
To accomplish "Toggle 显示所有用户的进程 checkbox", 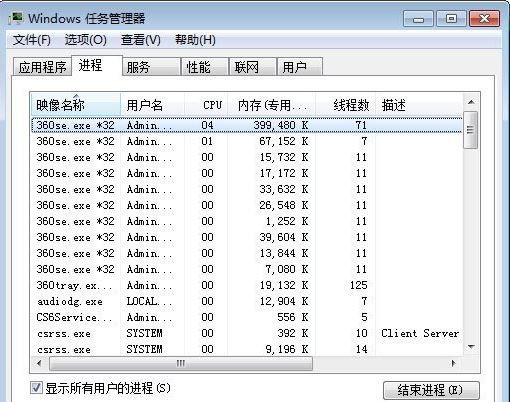I will coord(36,388).
